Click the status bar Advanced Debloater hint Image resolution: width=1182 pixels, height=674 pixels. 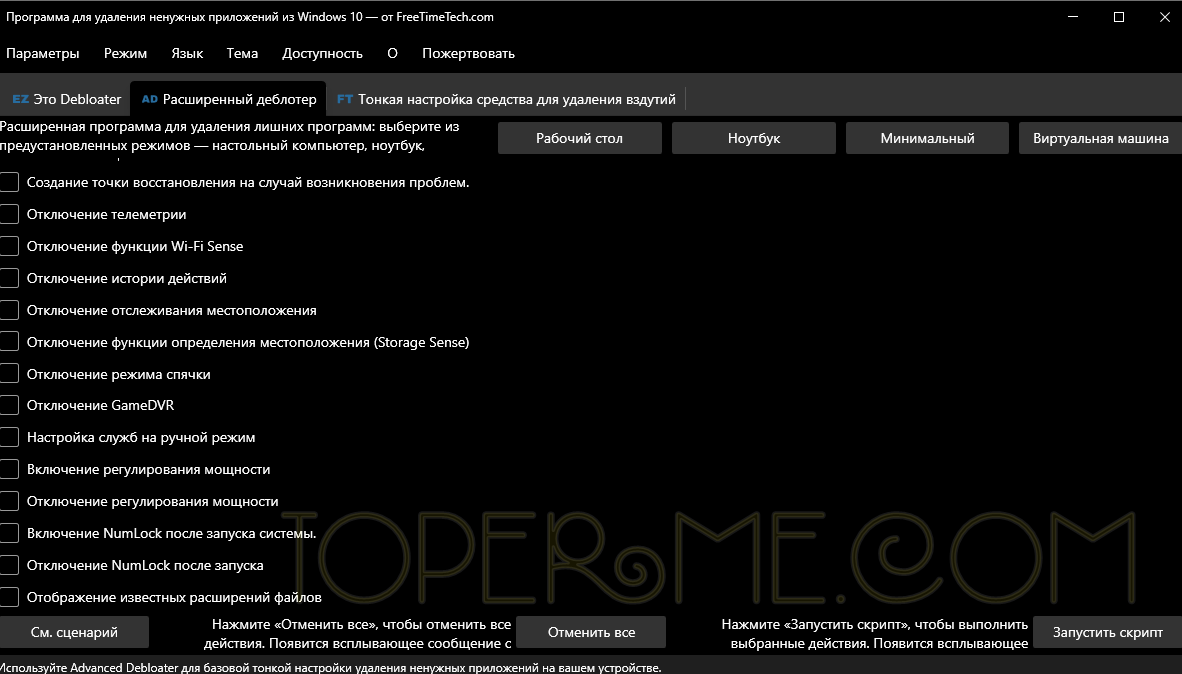(331, 668)
